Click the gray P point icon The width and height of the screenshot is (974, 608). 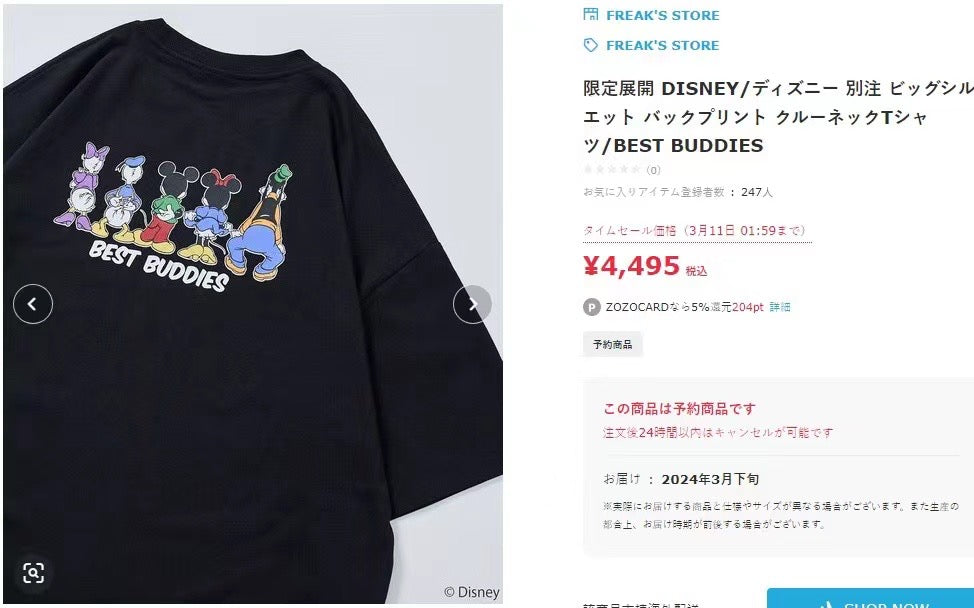pyautogui.click(x=591, y=307)
